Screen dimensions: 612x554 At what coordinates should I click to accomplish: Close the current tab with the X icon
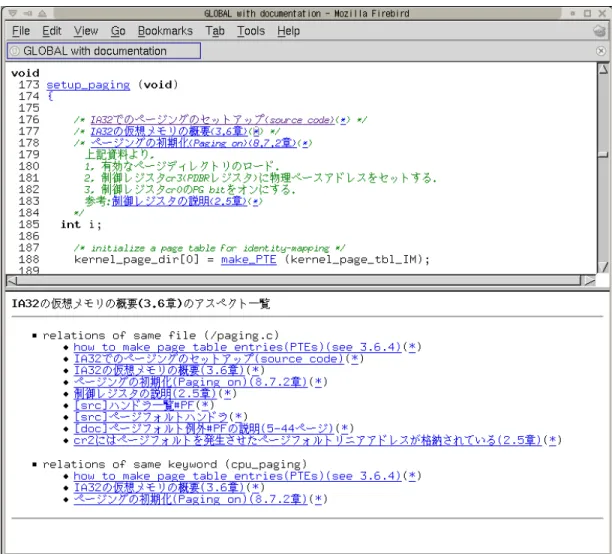click(x=601, y=51)
